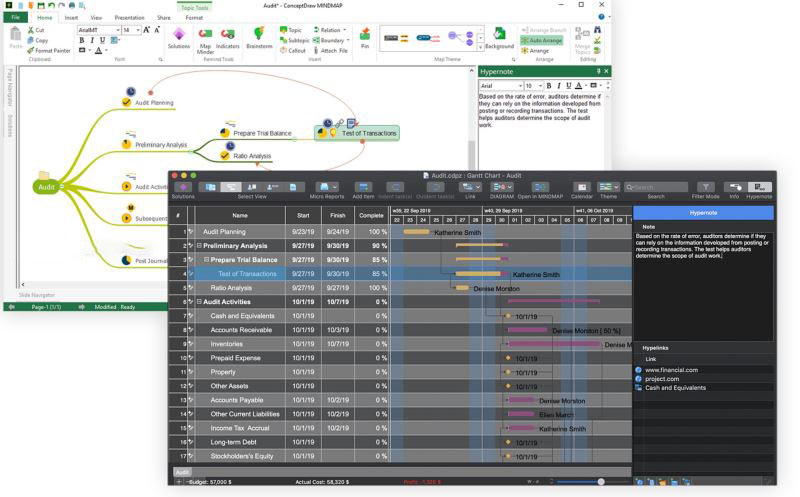This screenshot has width=800, height=497.
Task: Click the Hypernote blue header button
Action: click(703, 213)
